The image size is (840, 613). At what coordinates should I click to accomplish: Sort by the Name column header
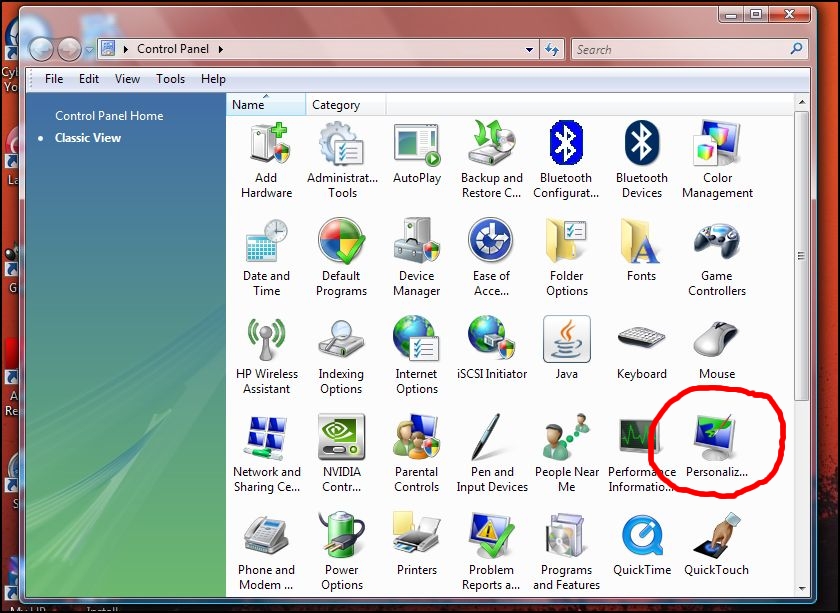[266, 104]
